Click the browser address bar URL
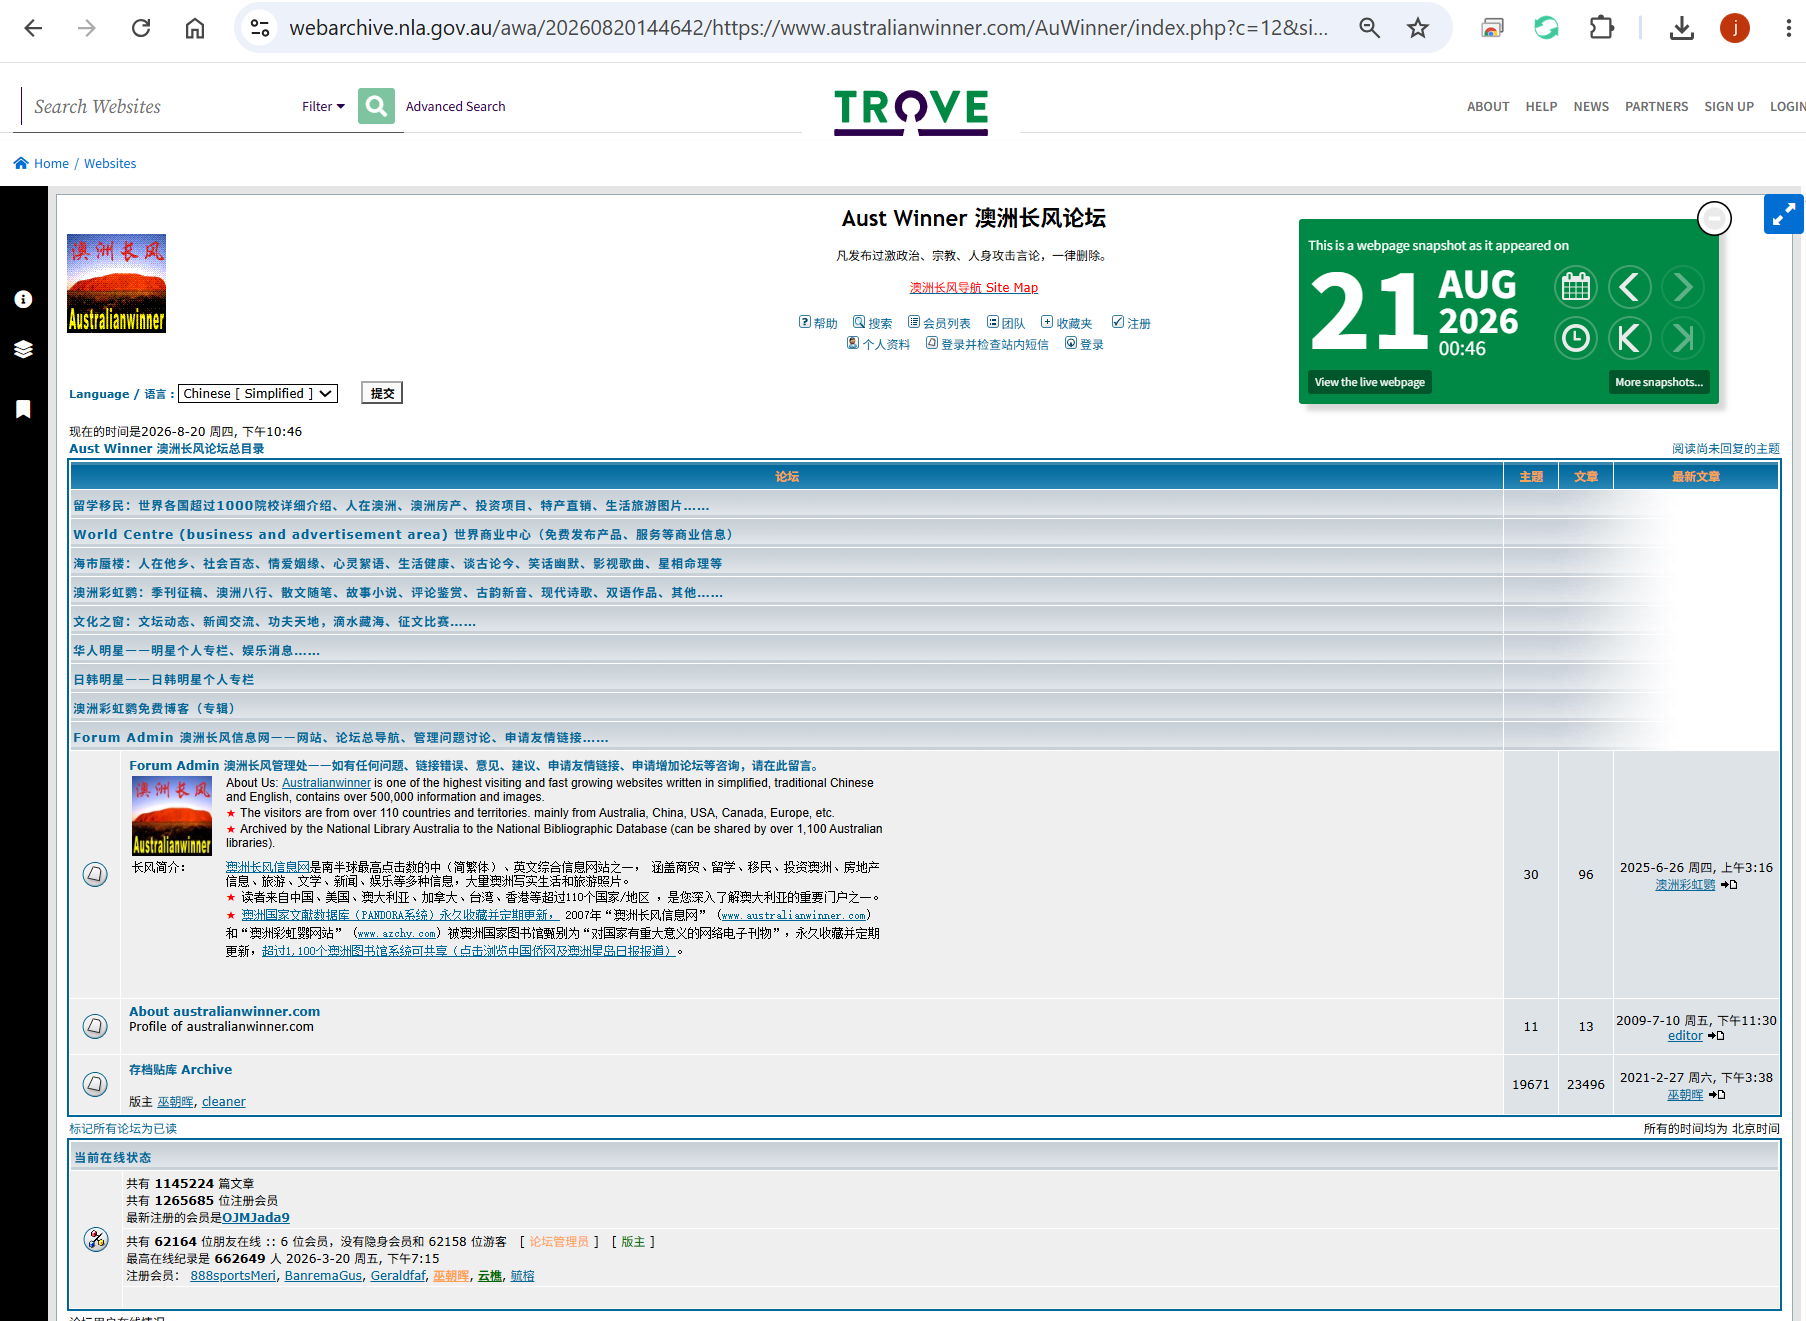Viewport: 1806px width, 1321px height. pos(808,28)
